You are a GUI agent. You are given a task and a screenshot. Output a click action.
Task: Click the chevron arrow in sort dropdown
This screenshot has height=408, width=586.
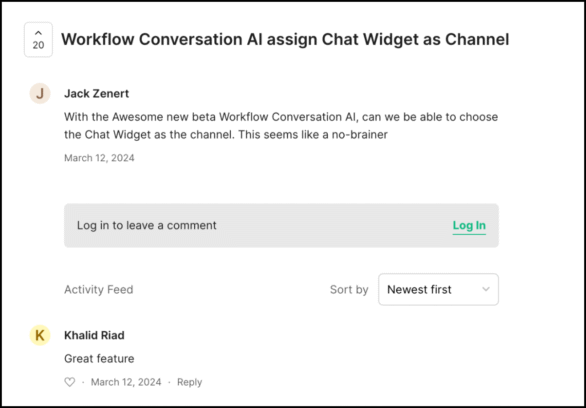coord(486,290)
